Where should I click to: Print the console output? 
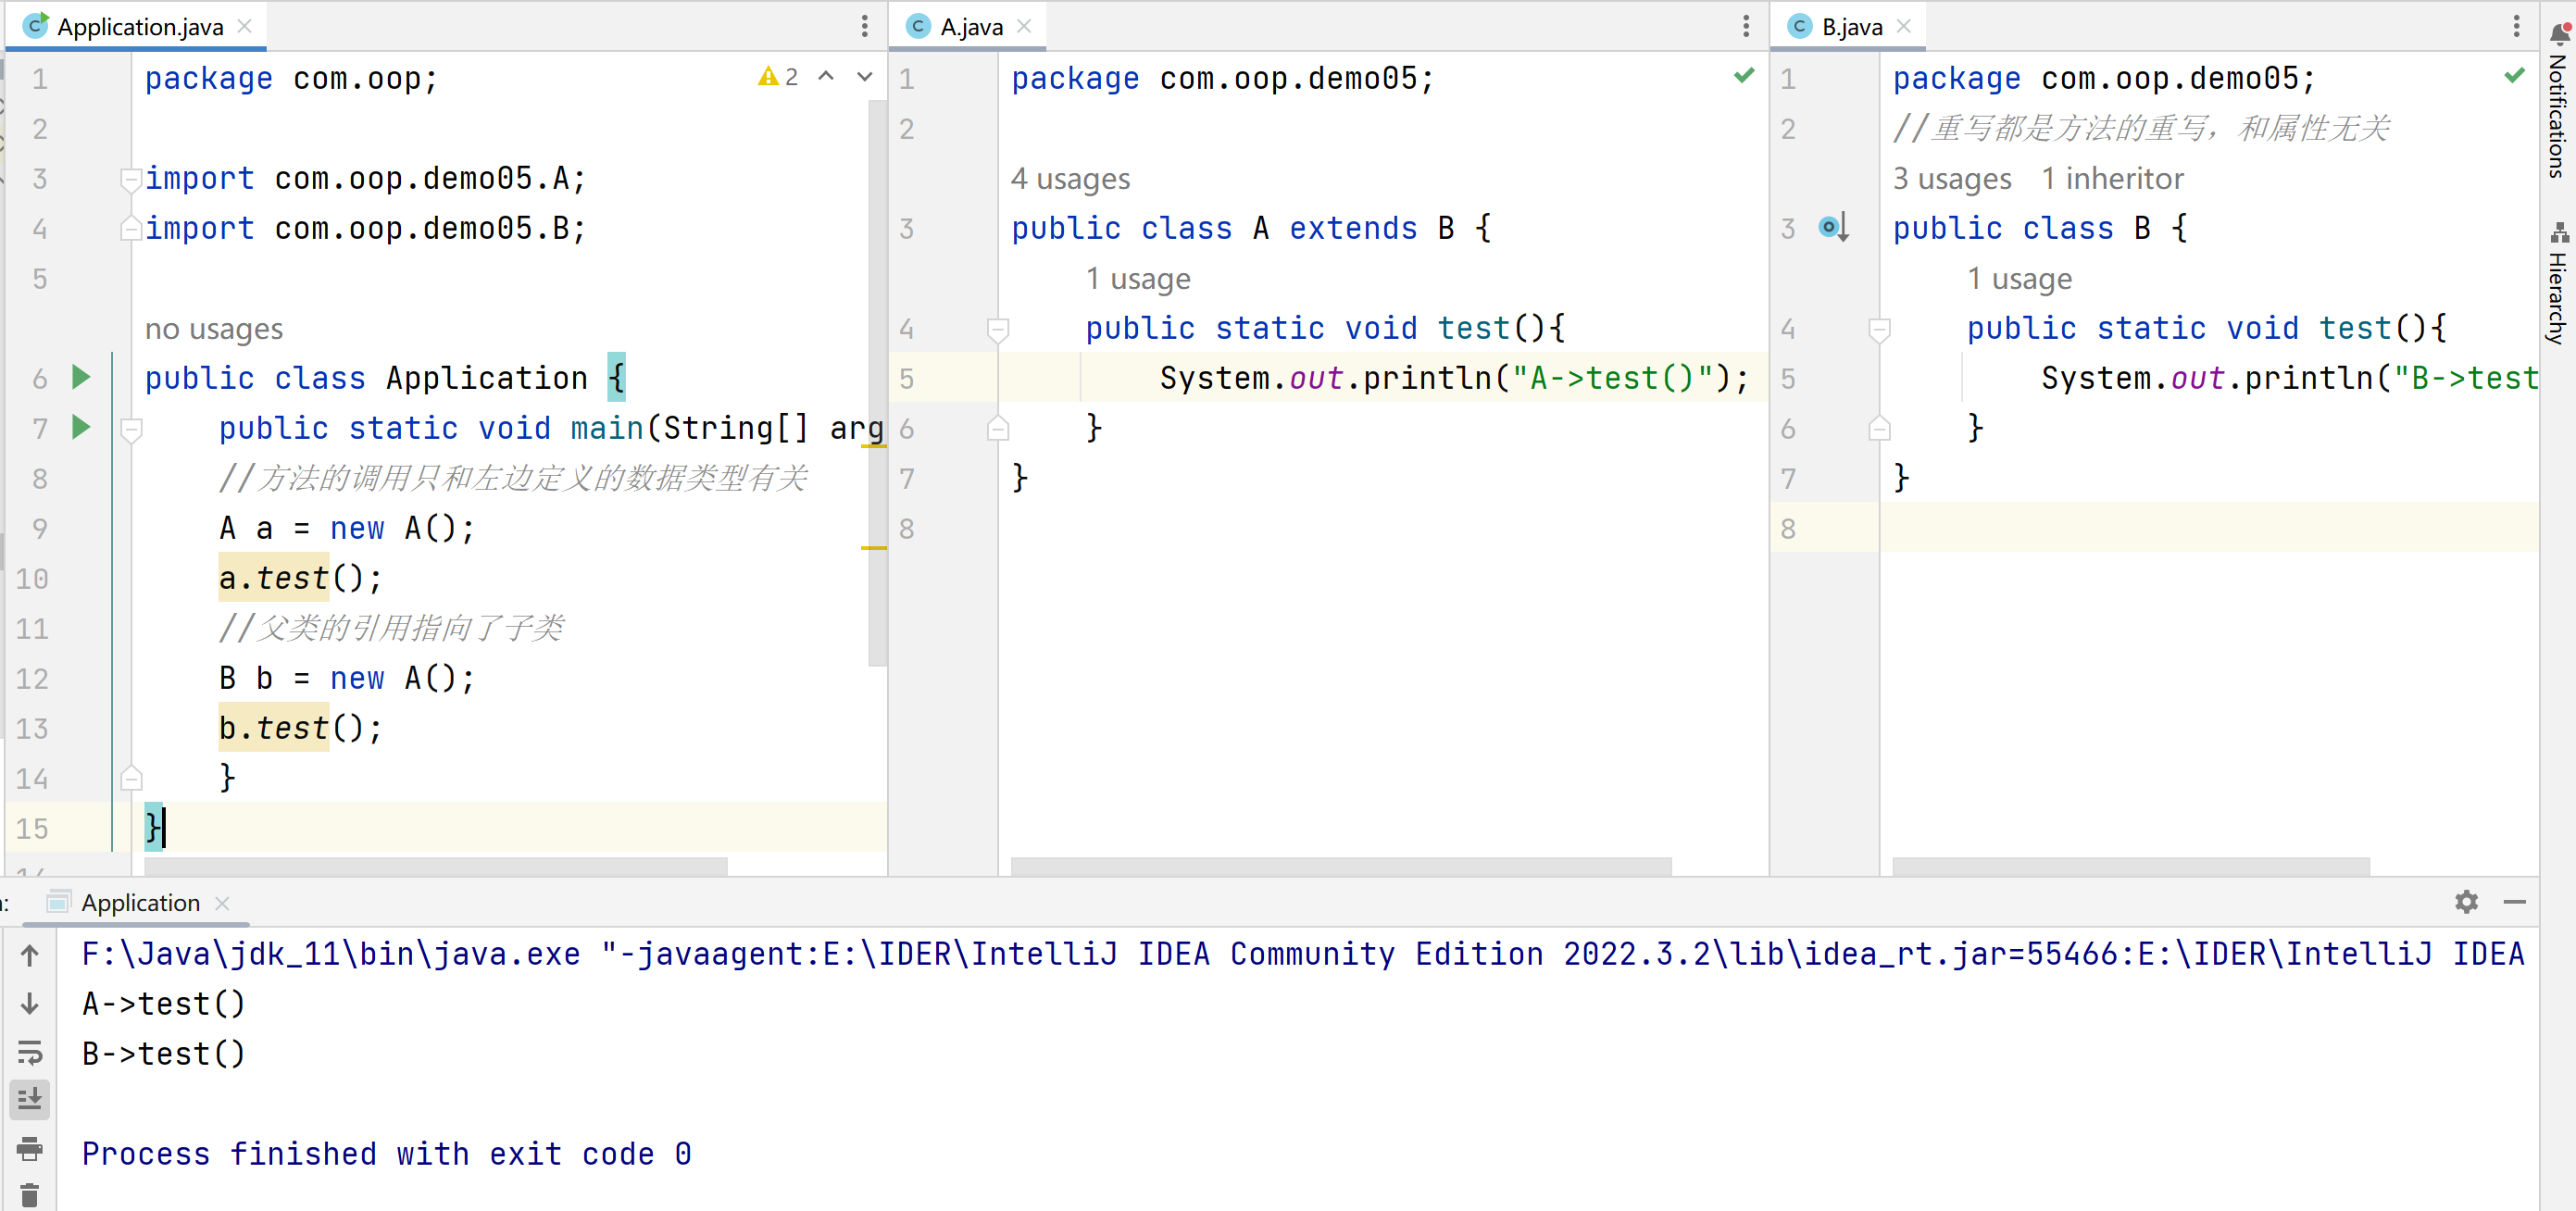30,1148
